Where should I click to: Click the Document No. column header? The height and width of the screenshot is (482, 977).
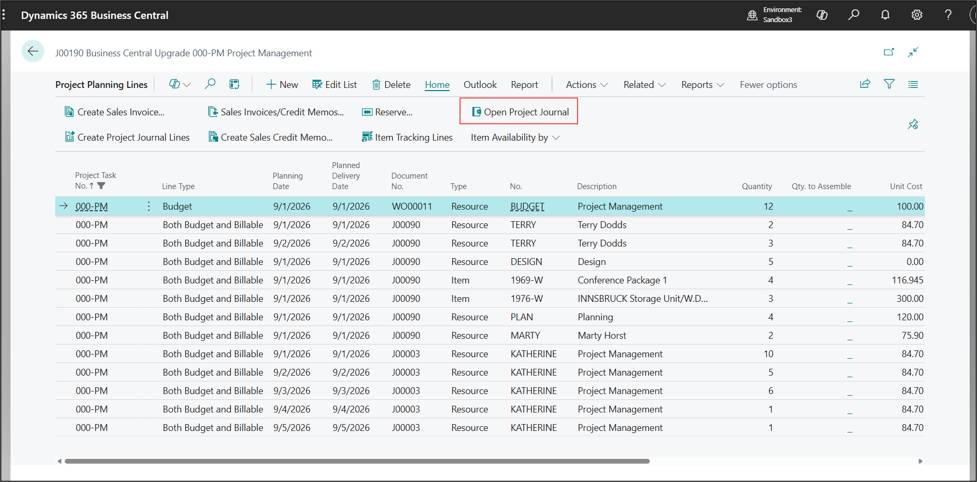(409, 181)
